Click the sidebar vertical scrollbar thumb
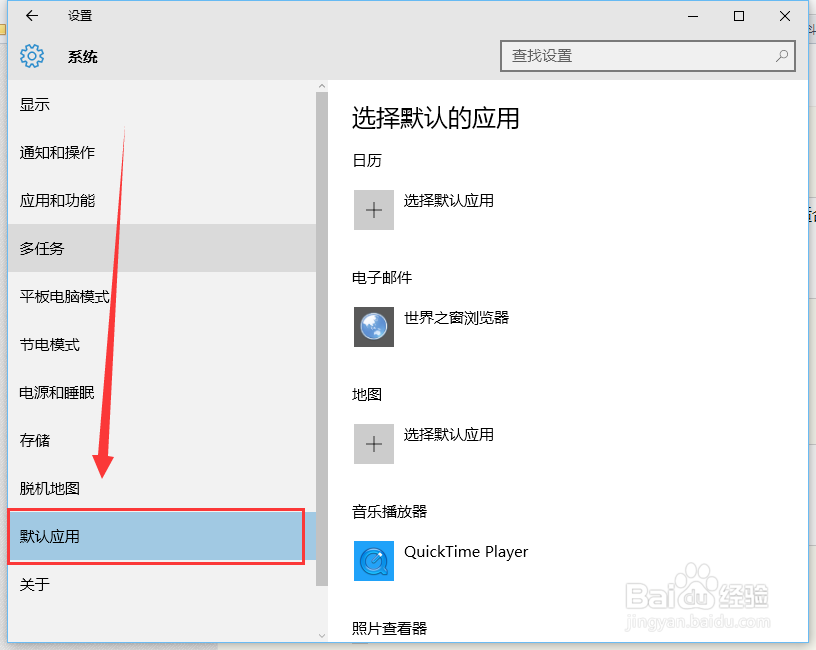The width and height of the screenshot is (816, 650). [322, 339]
